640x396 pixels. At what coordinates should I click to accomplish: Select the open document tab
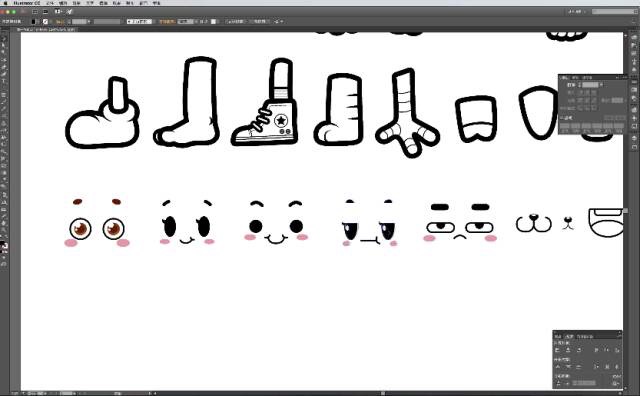[x=46, y=29]
